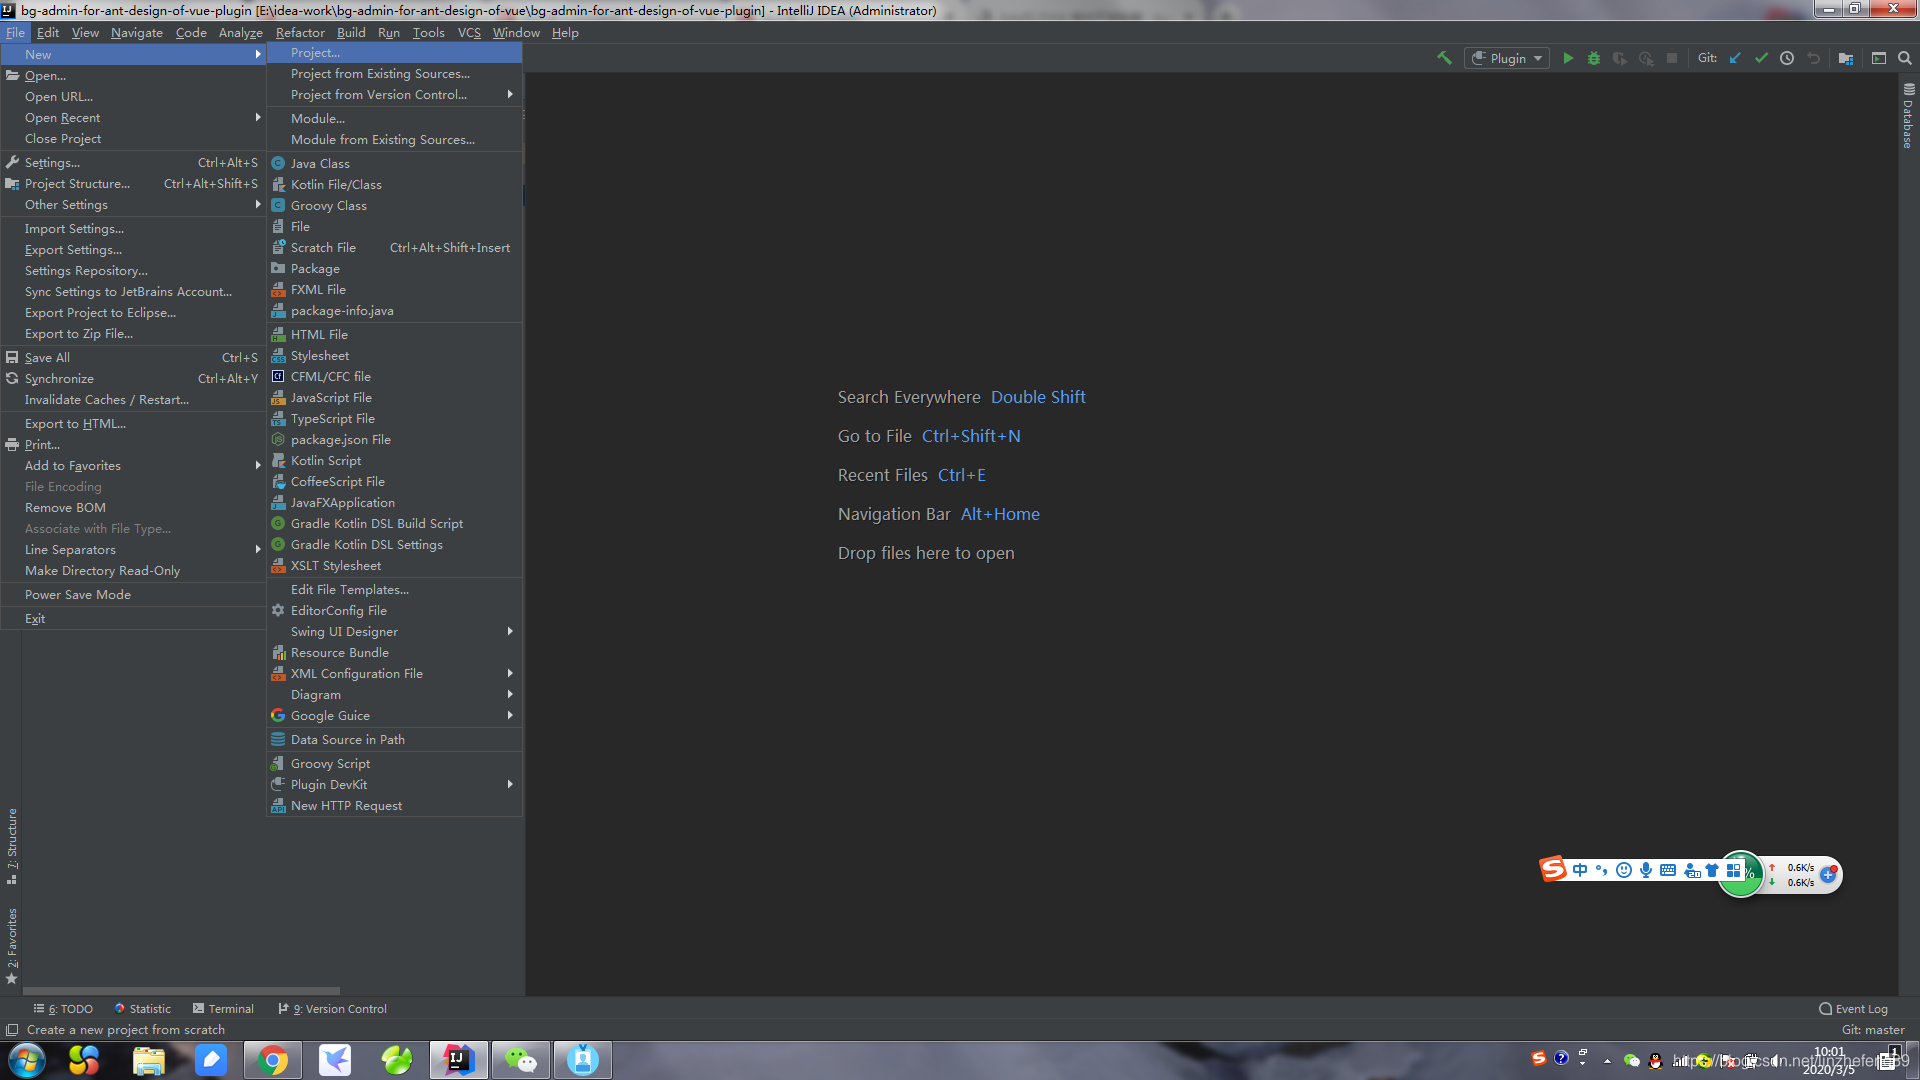Viewport: 1920px width, 1080px height.
Task: Open Run Anything toolbar icon
Action: (x=1879, y=58)
